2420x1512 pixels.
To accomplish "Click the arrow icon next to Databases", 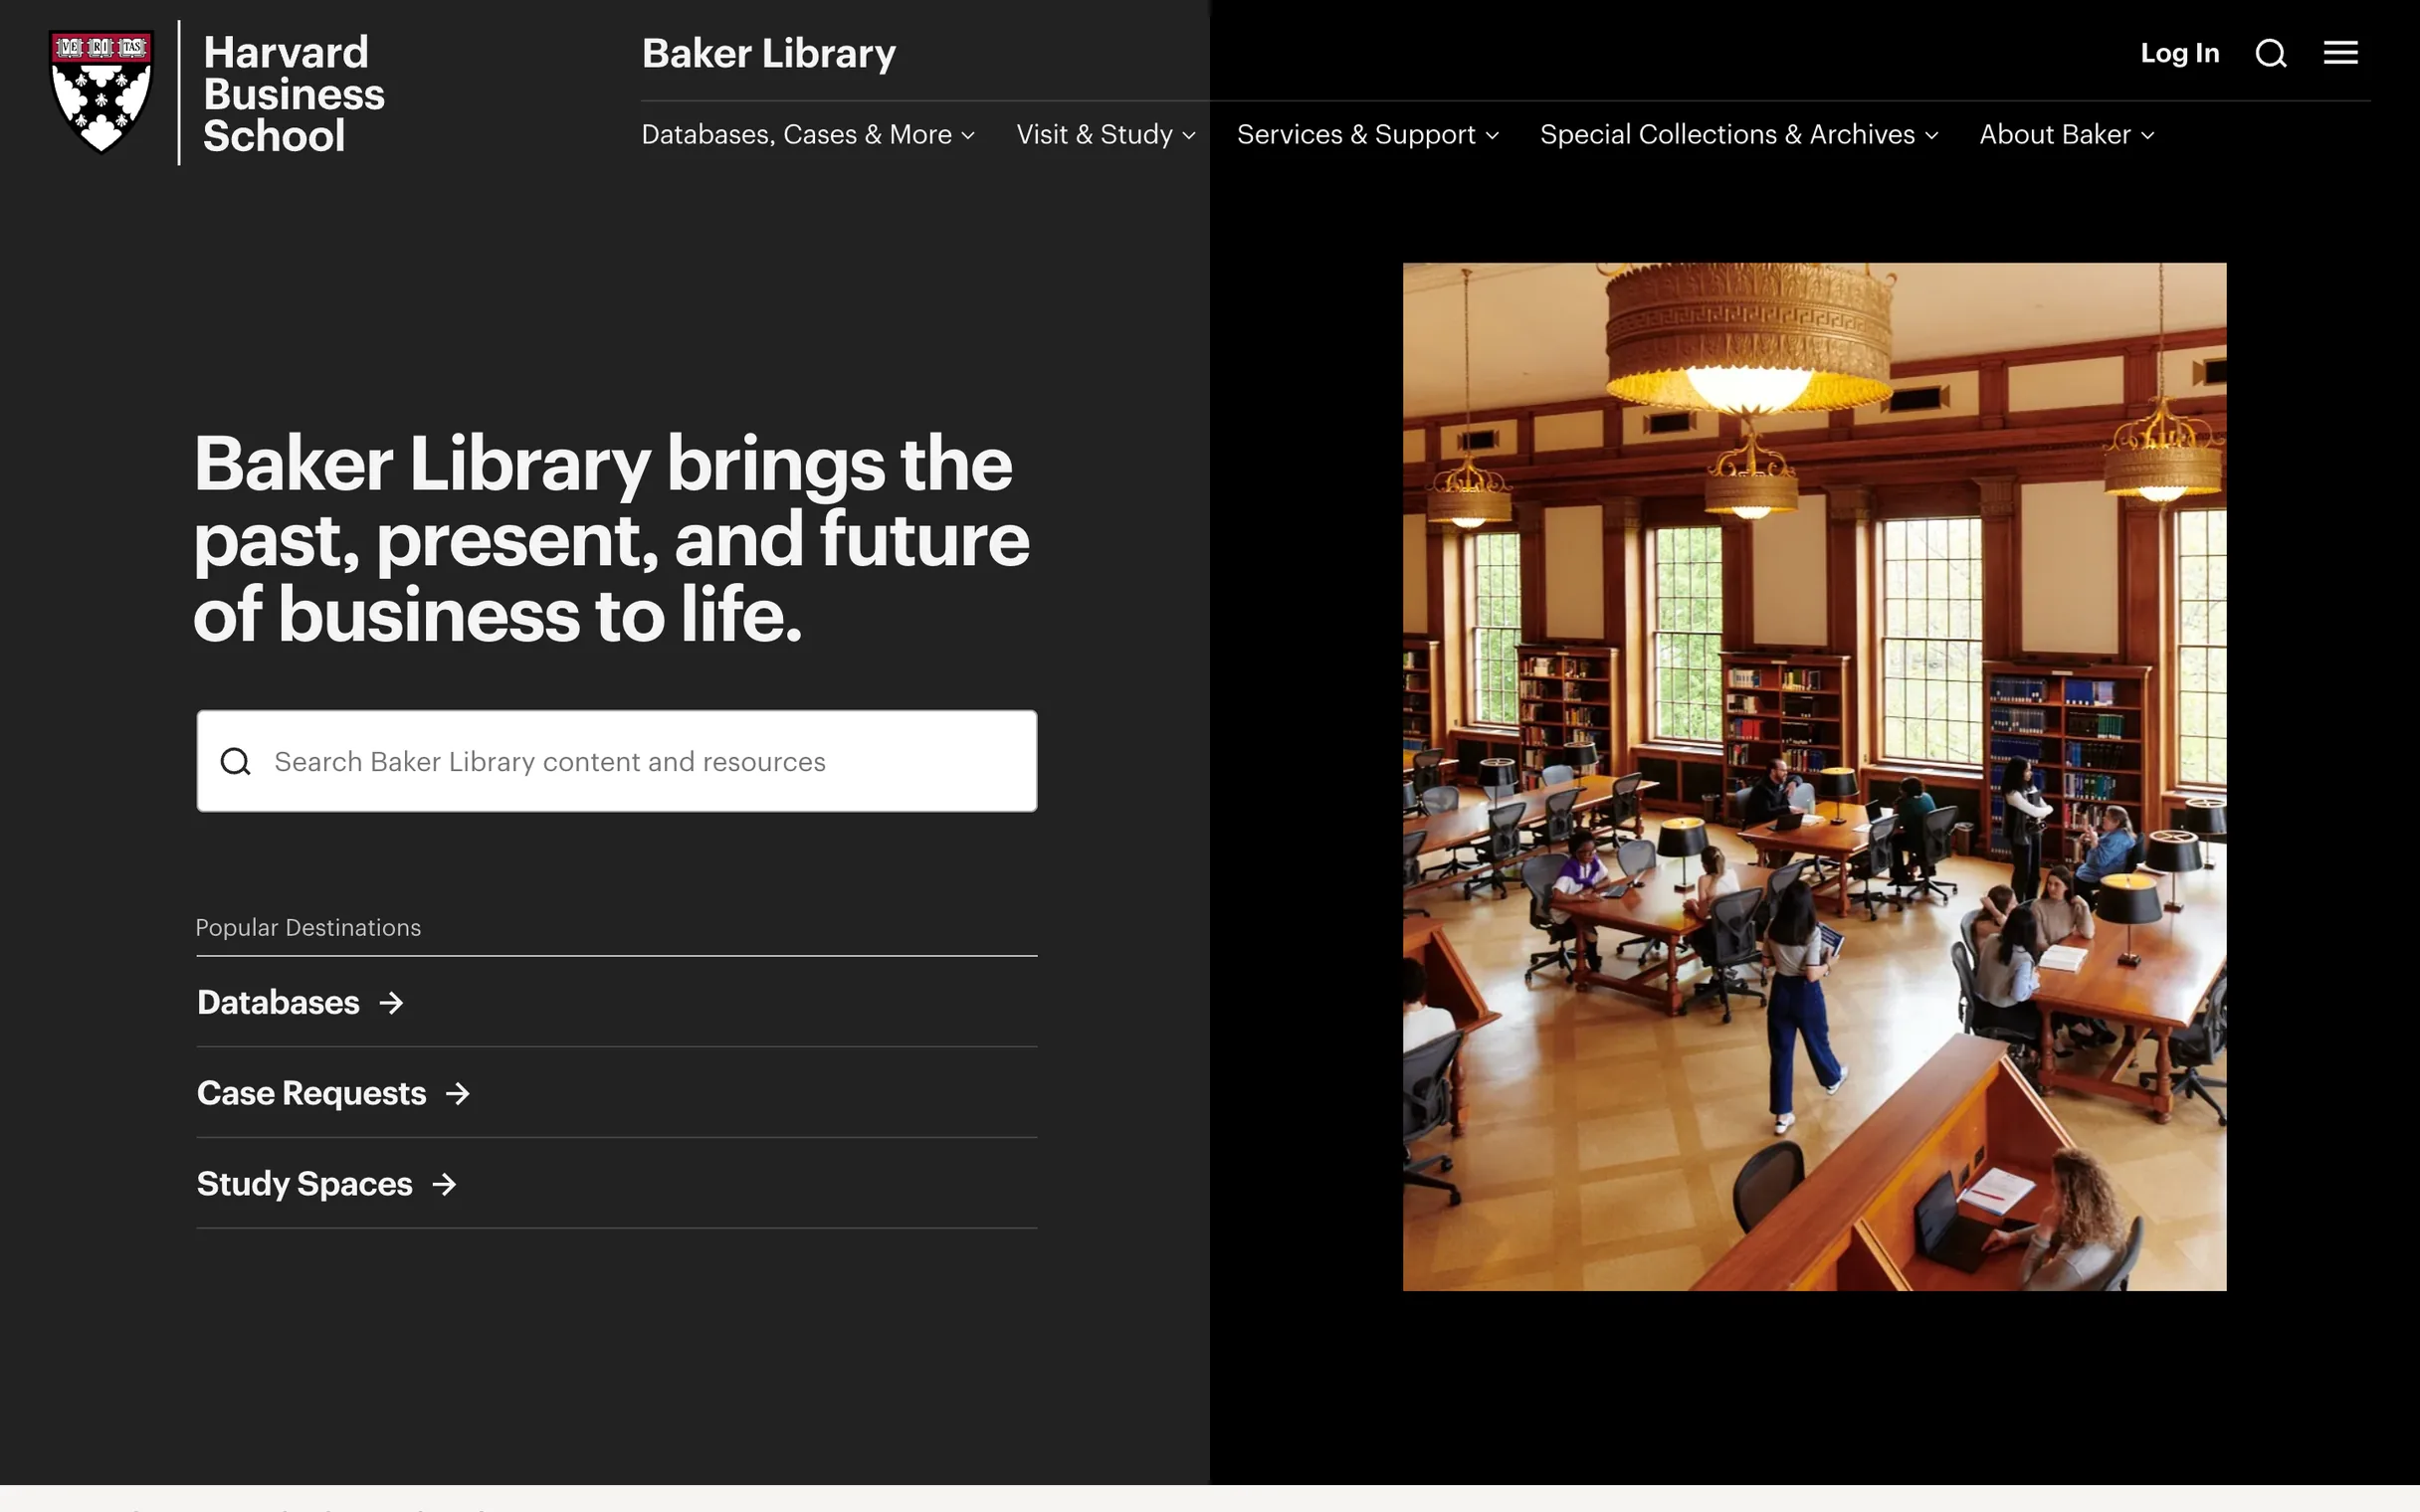I will (392, 1003).
